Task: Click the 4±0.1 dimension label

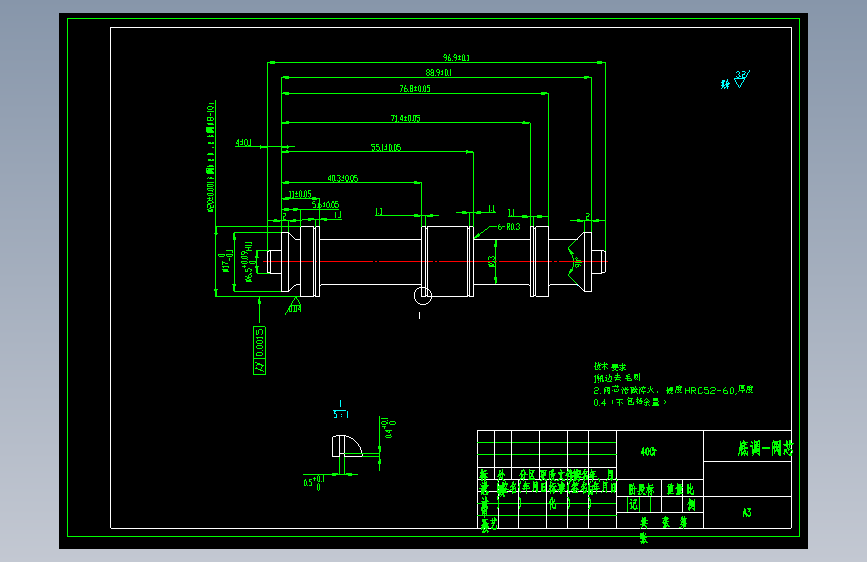Action: (x=243, y=143)
